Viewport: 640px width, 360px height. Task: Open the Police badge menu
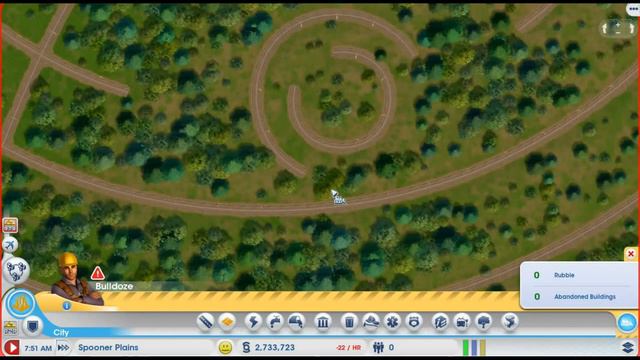click(x=414, y=322)
